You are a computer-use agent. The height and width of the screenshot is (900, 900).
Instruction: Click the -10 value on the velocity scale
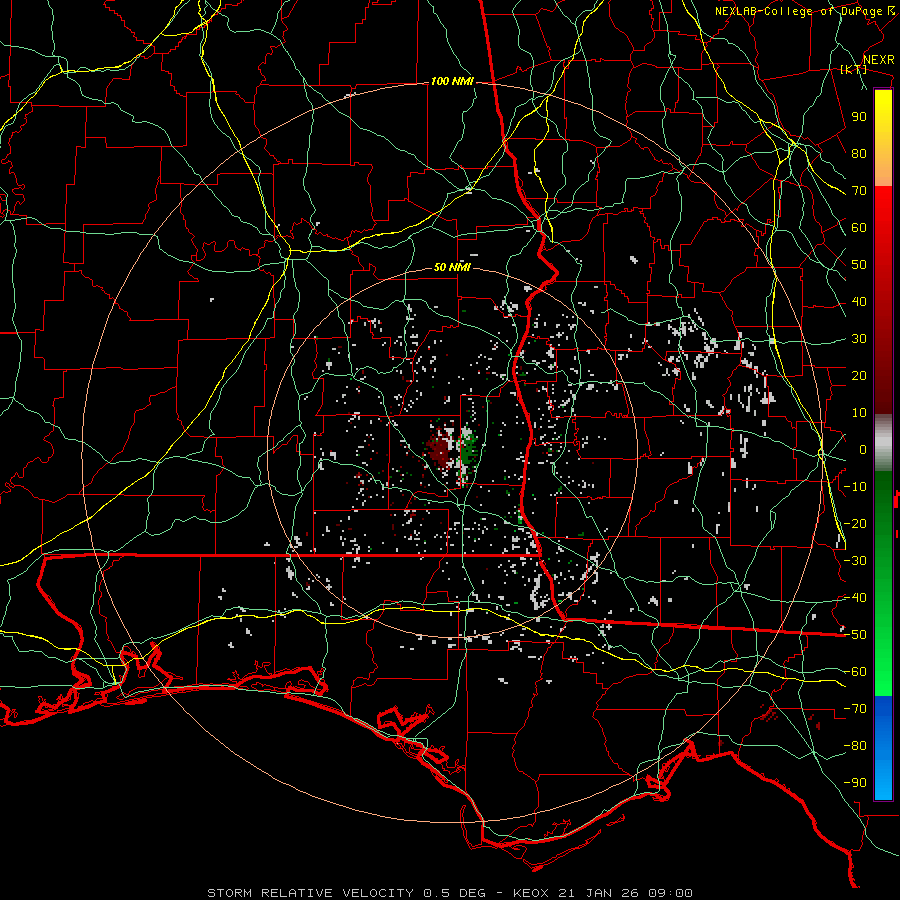[x=855, y=487]
